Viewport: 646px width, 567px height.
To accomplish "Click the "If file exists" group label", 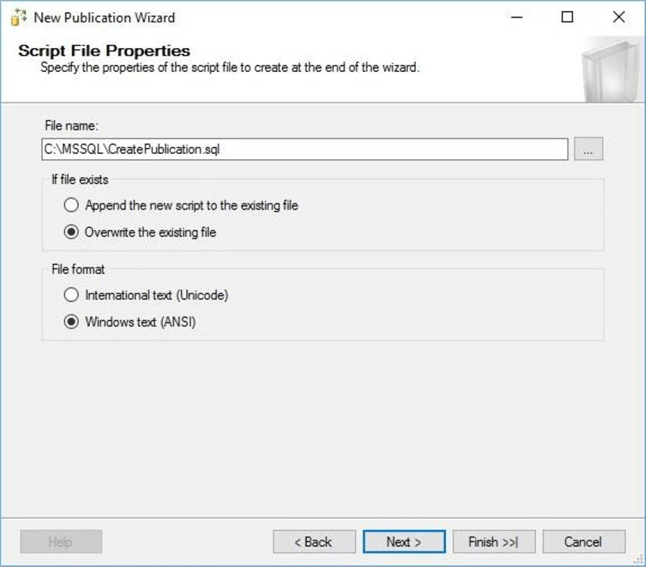I will (80, 179).
